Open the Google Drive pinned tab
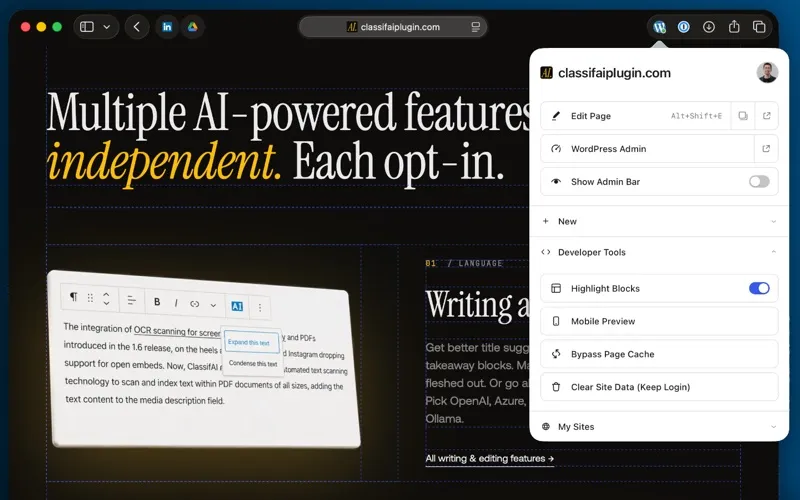Image resolution: width=800 pixels, height=500 pixels. [x=192, y=27]
